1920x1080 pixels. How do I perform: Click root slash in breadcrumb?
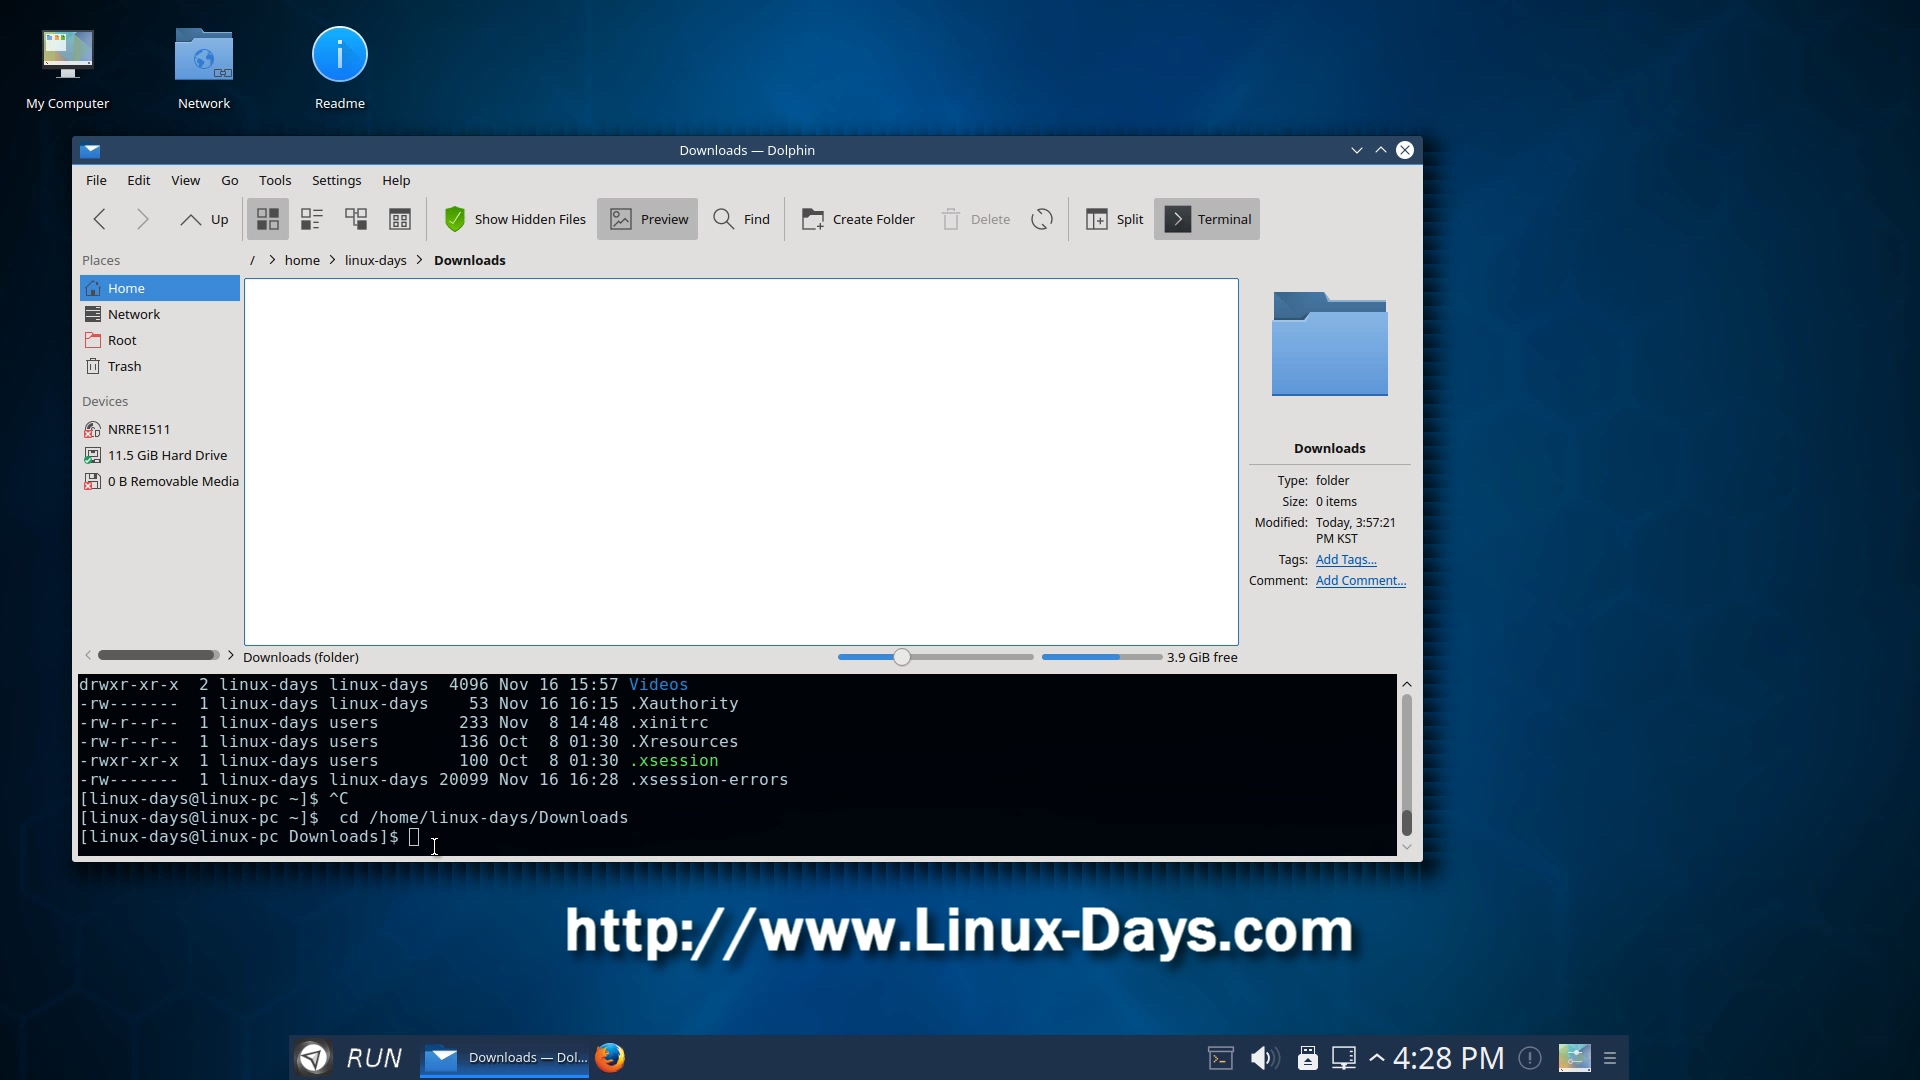click(252, 260)
